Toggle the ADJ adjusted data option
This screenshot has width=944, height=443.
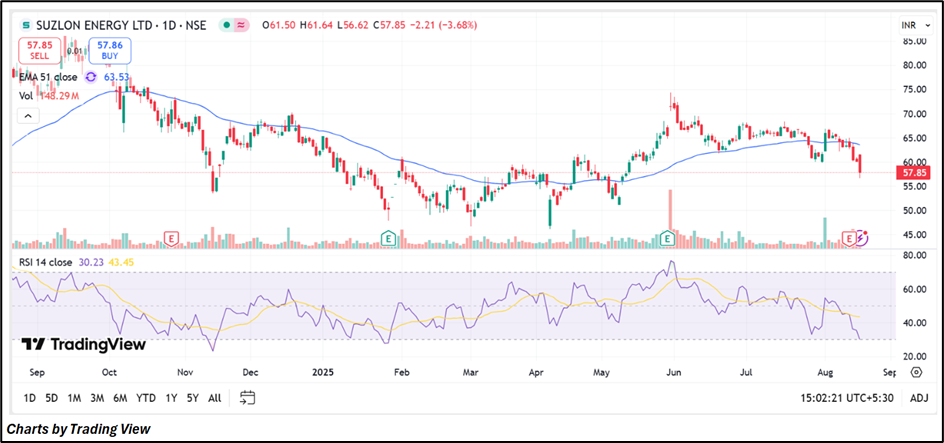[919, 398]
